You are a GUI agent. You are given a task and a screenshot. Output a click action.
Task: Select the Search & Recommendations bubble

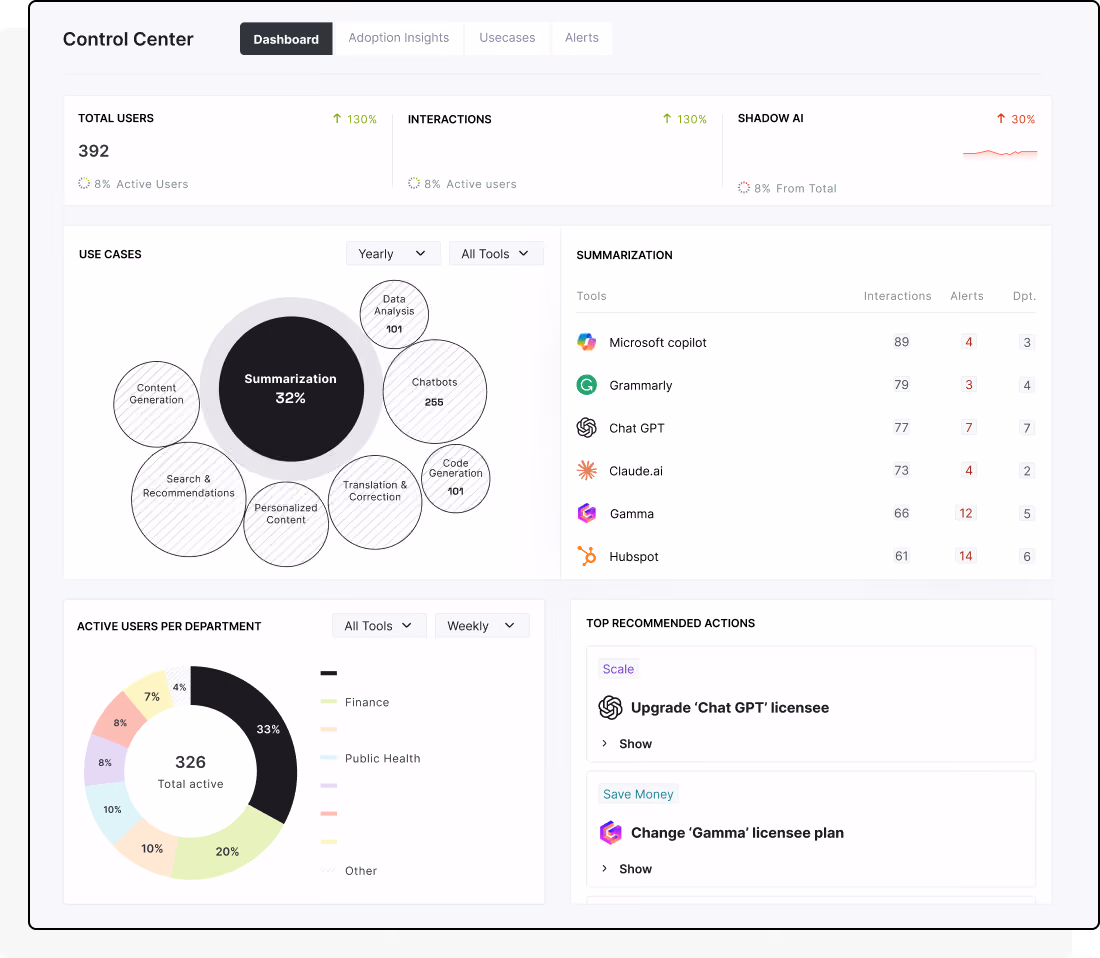click(x=189, y=499)
